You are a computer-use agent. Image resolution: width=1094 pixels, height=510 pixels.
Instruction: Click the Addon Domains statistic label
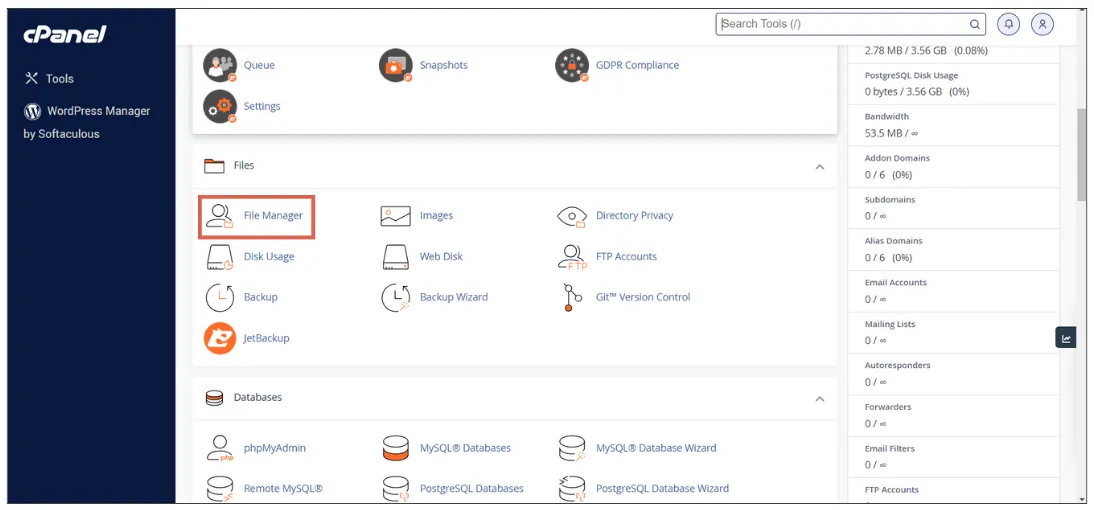coord(897,158)
